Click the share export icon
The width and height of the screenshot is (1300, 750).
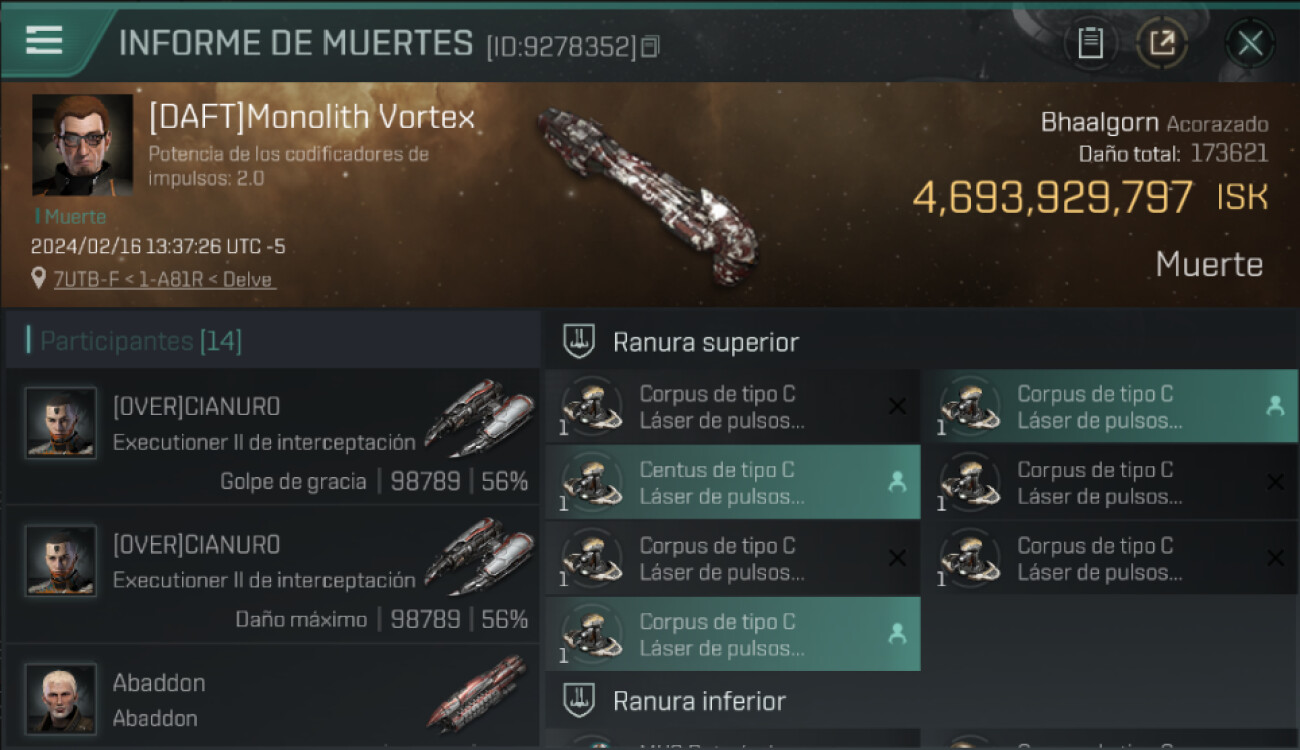coord(1162,43)
